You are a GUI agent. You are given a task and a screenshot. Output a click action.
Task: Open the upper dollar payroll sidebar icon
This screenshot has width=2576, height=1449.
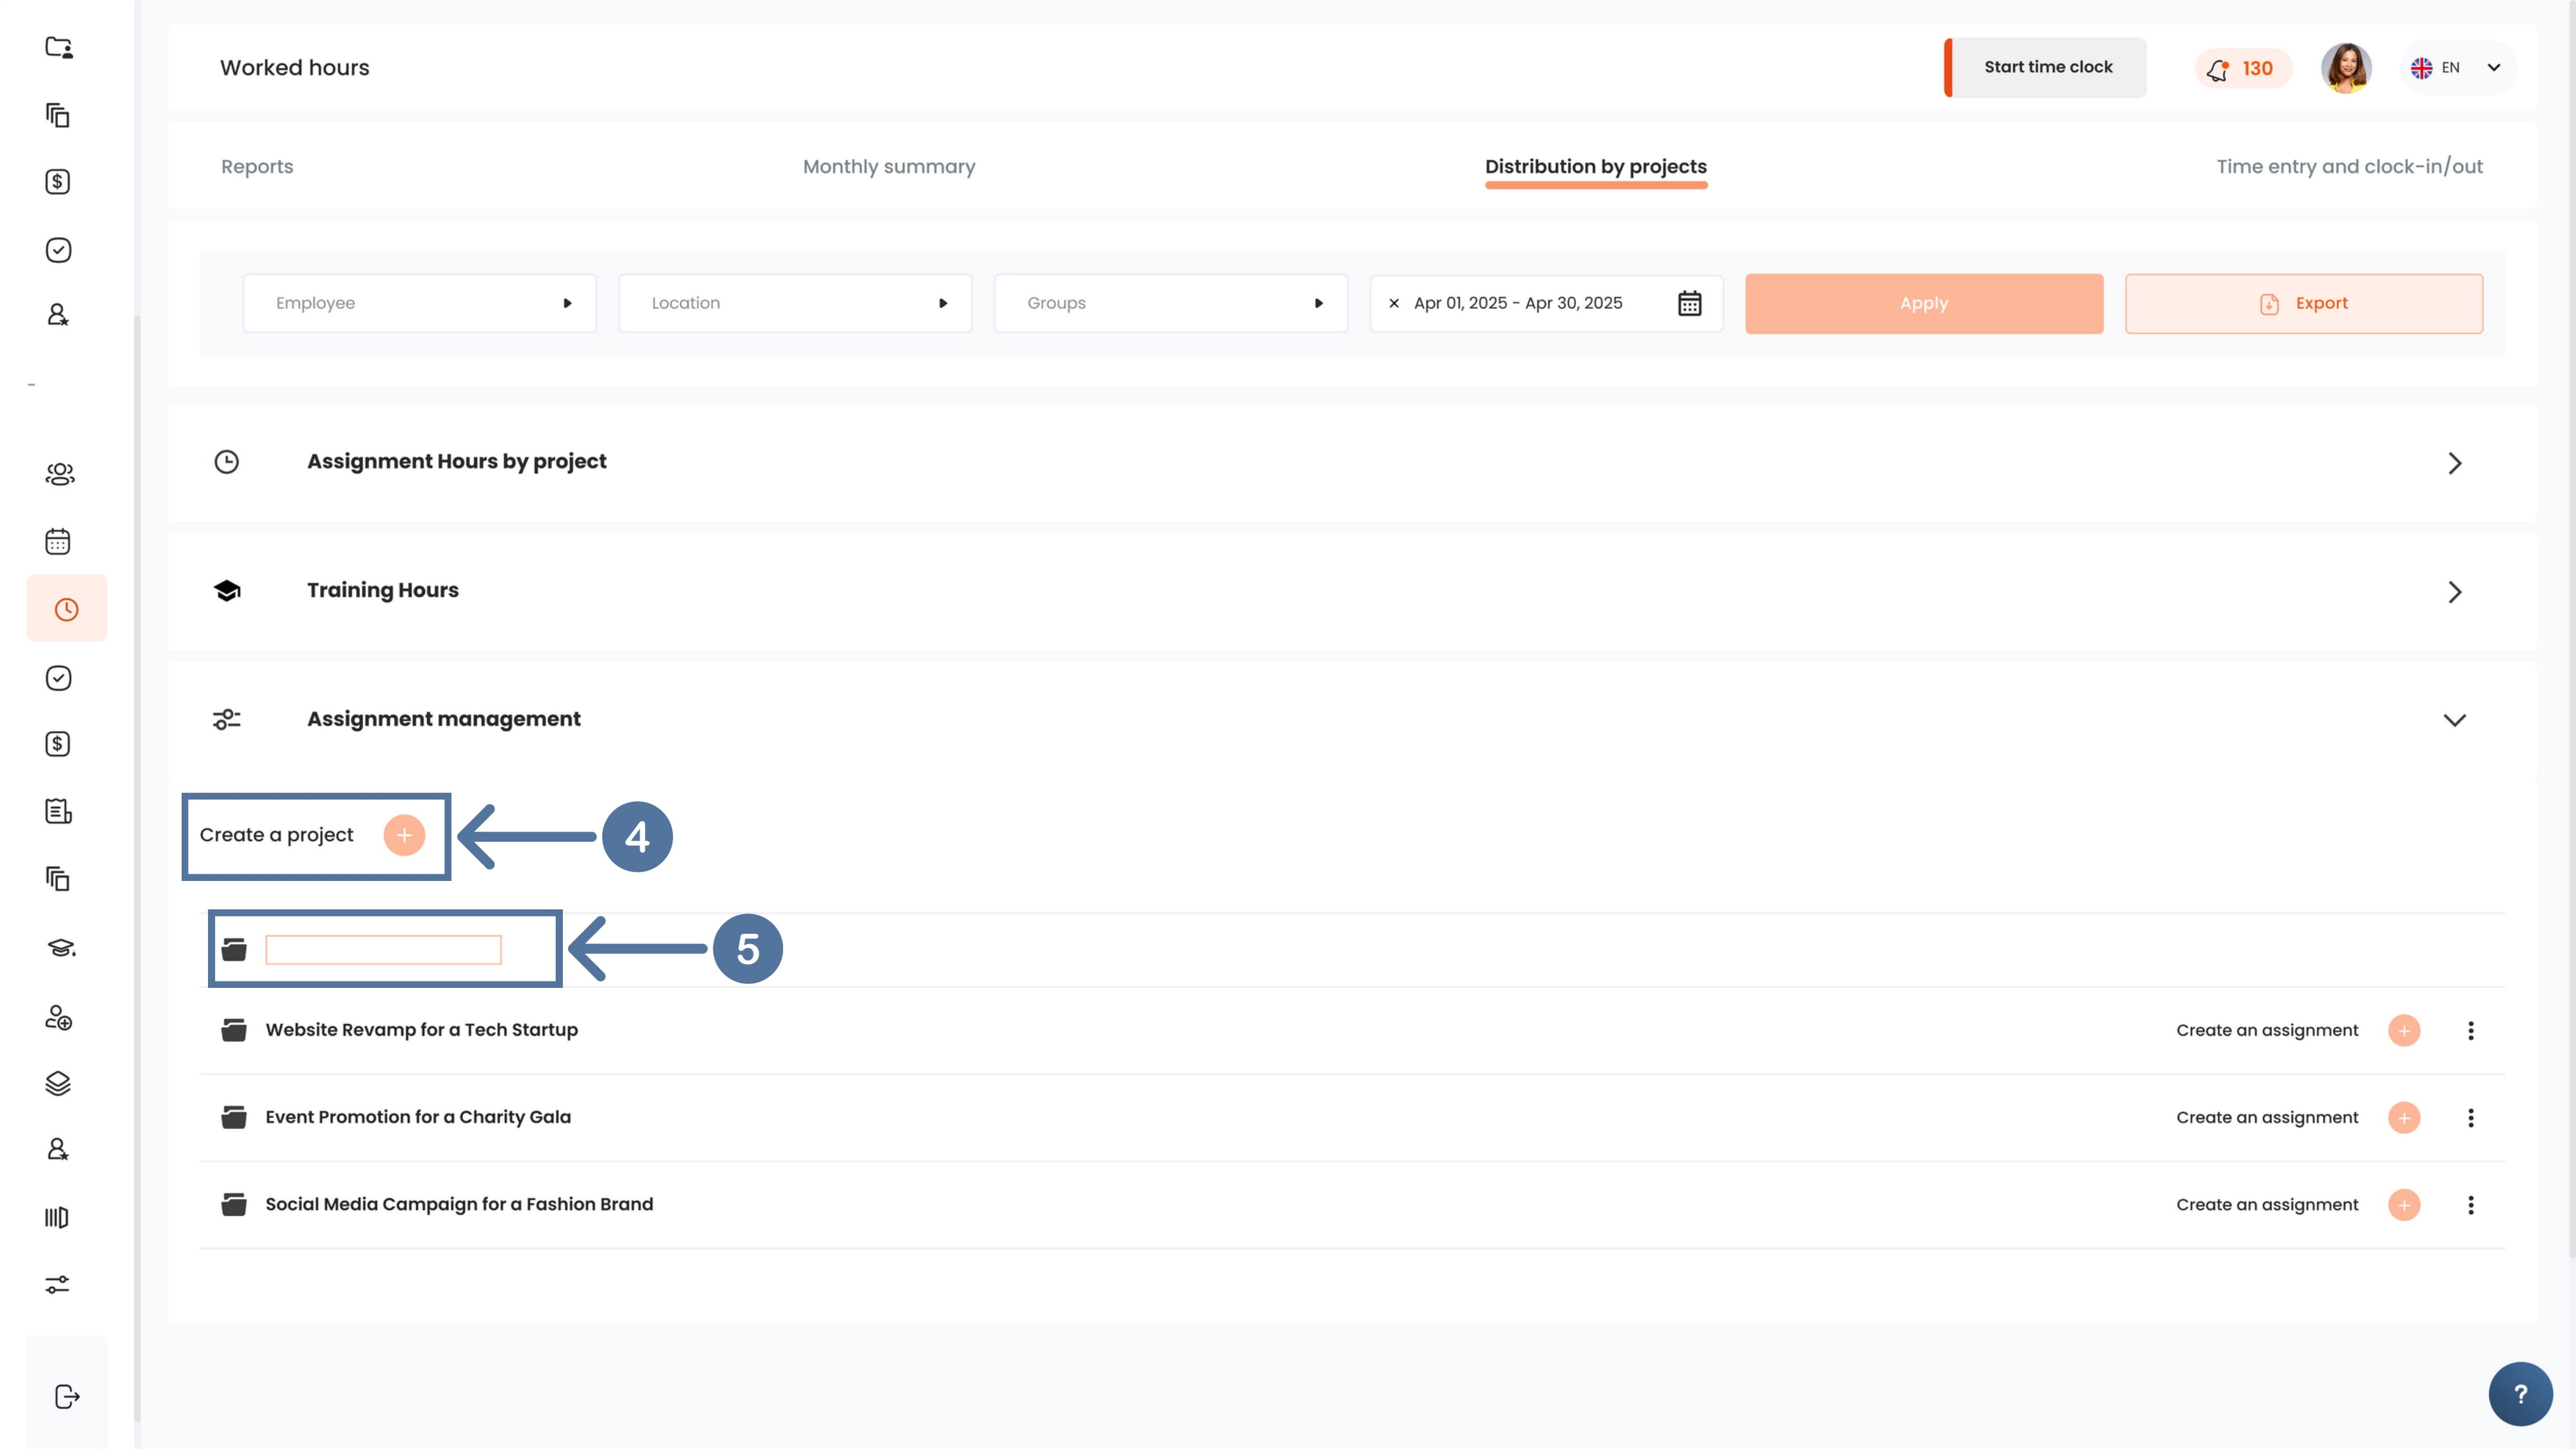[58, 182]
